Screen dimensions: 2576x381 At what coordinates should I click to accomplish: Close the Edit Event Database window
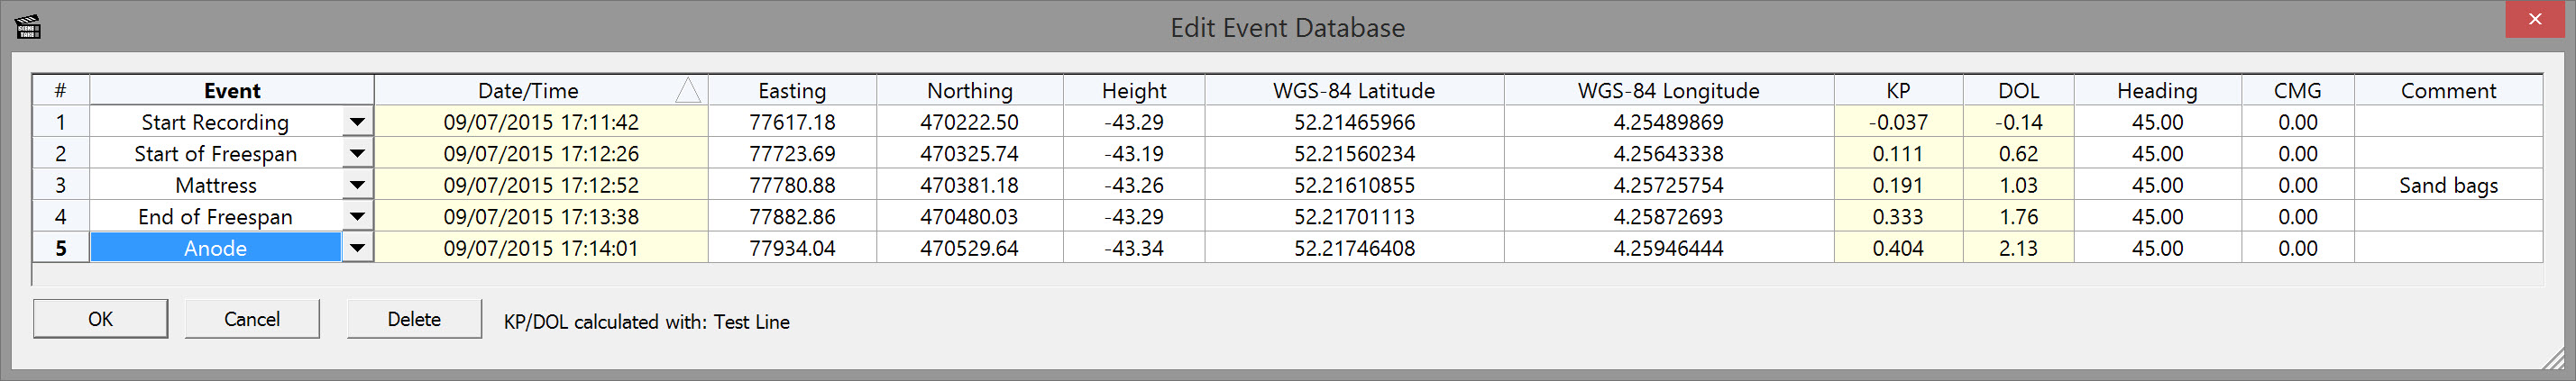pyautogui.click(x=2534, y=20)
